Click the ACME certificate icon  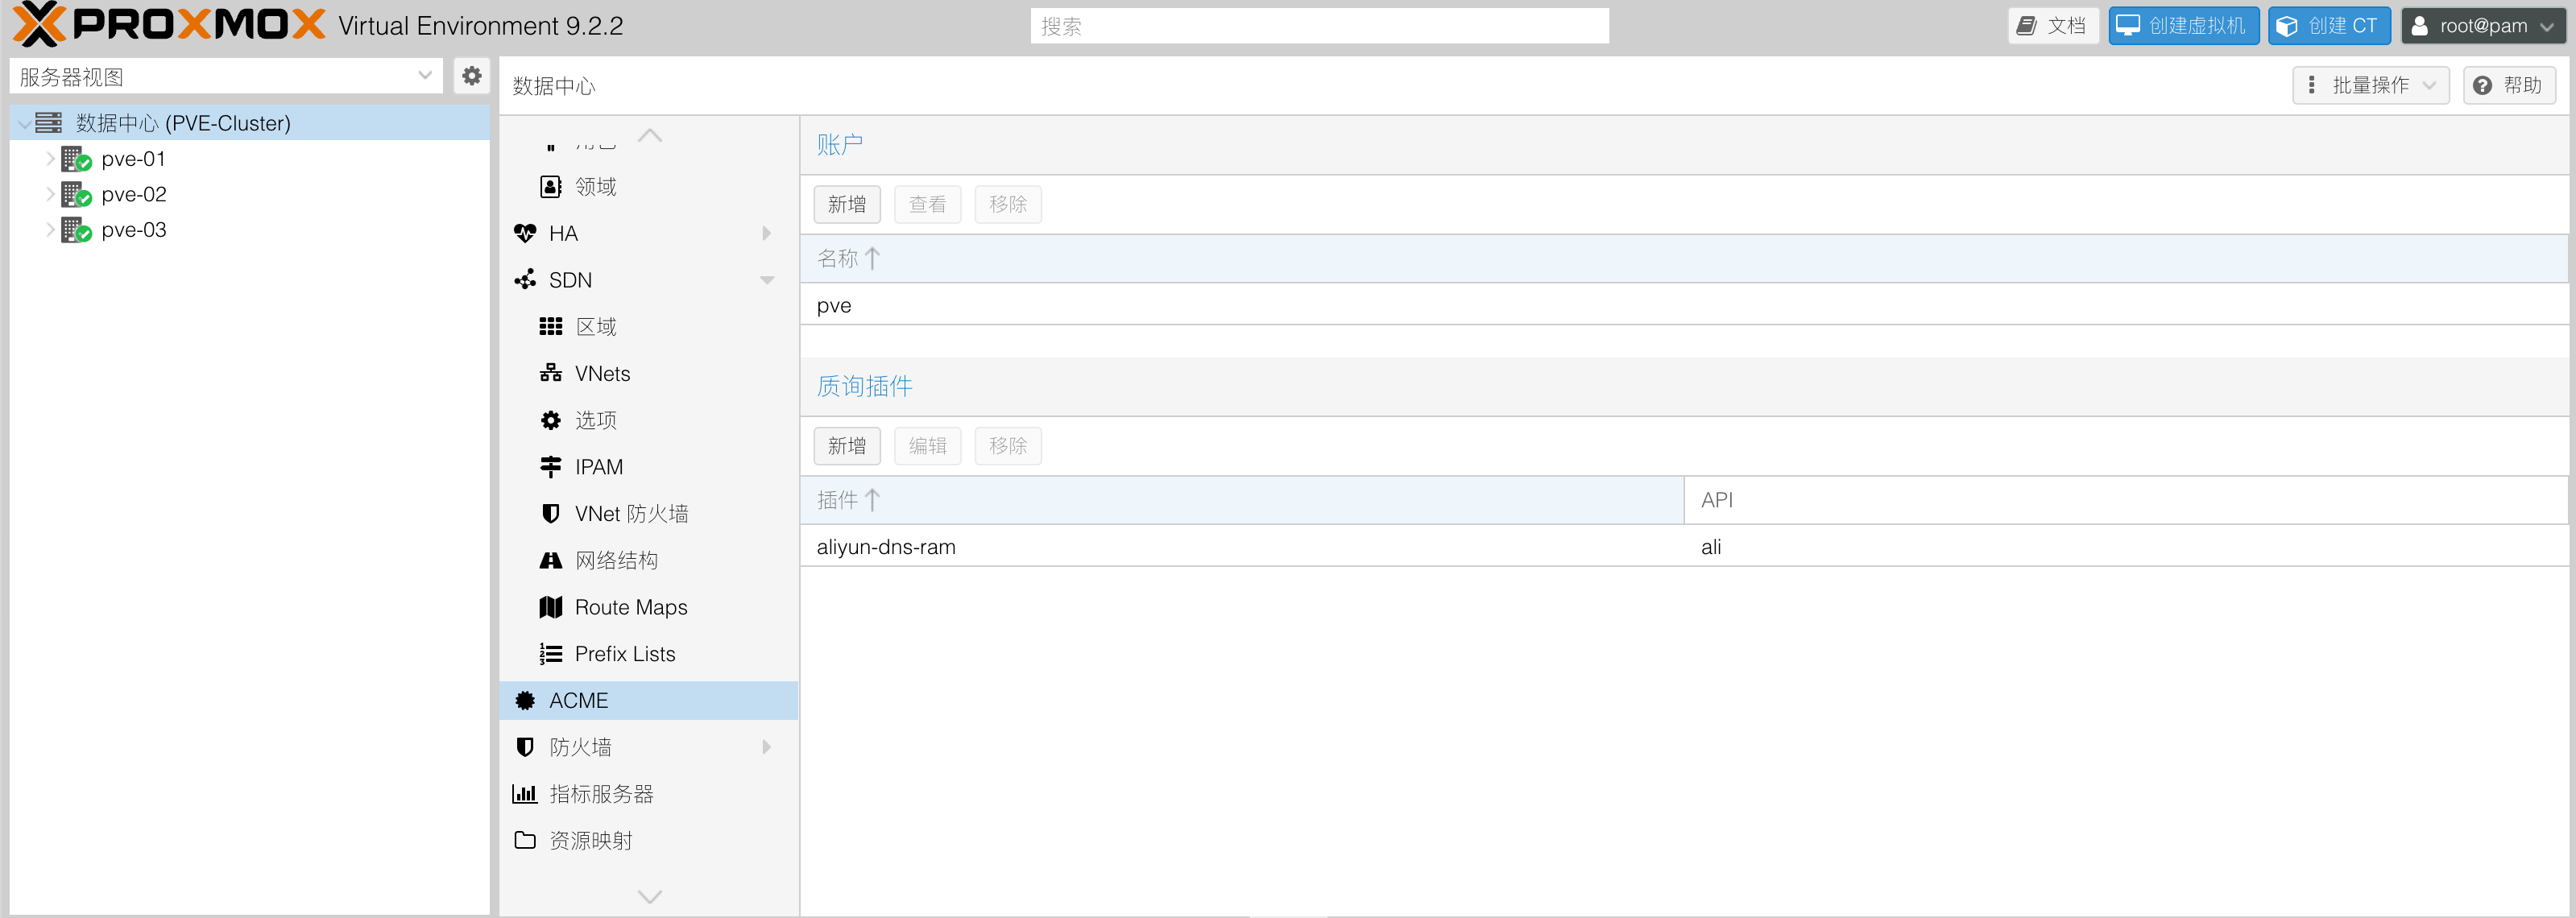click(x=525, y=701)
